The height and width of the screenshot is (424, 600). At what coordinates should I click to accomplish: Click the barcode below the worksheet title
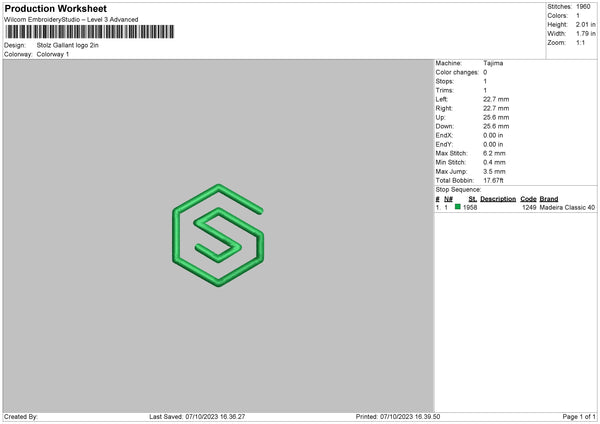90,32
